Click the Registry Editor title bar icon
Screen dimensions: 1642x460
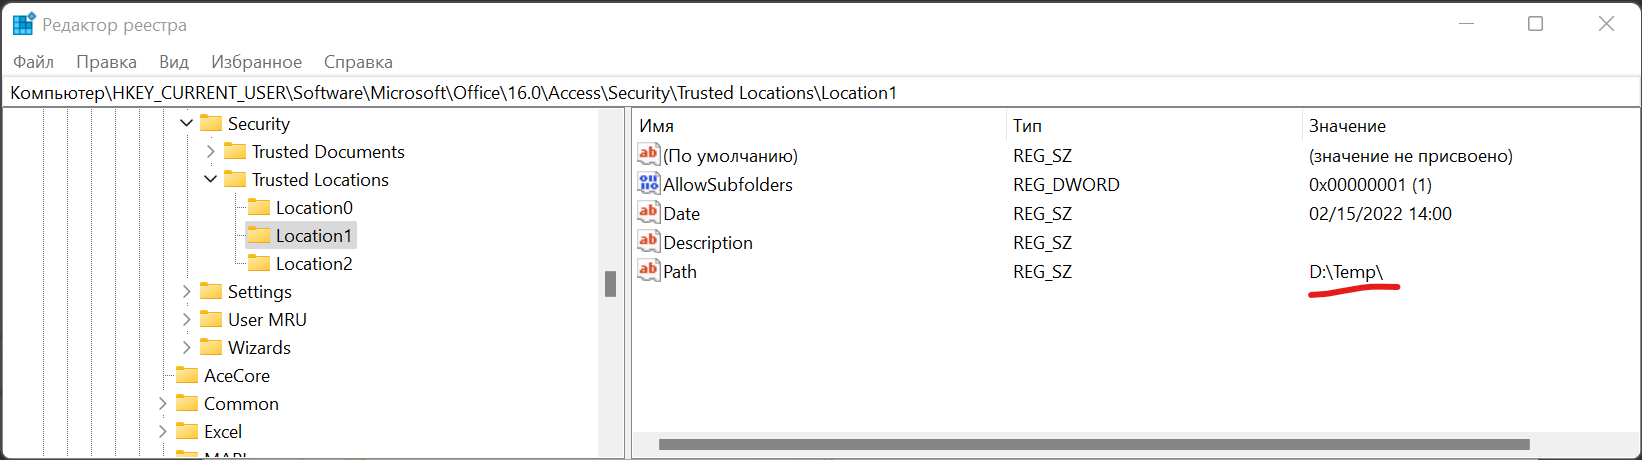(x=23, y=24)
